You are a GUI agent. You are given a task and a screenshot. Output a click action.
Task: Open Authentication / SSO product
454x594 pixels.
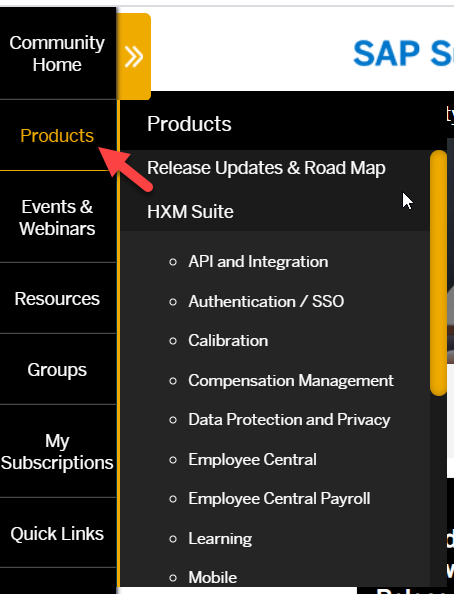coord(266,302)
